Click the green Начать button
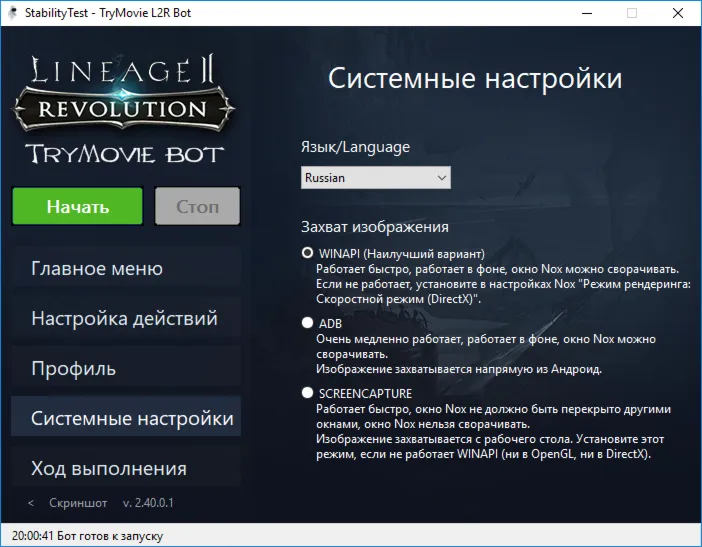 77,206
